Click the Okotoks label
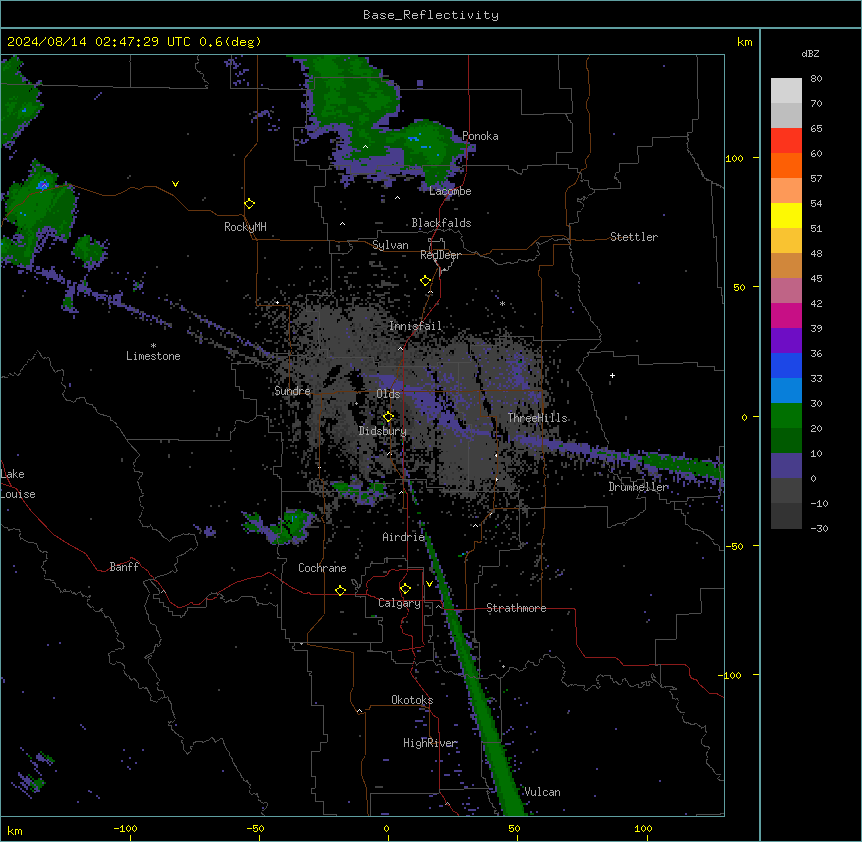 pos(412,700)
